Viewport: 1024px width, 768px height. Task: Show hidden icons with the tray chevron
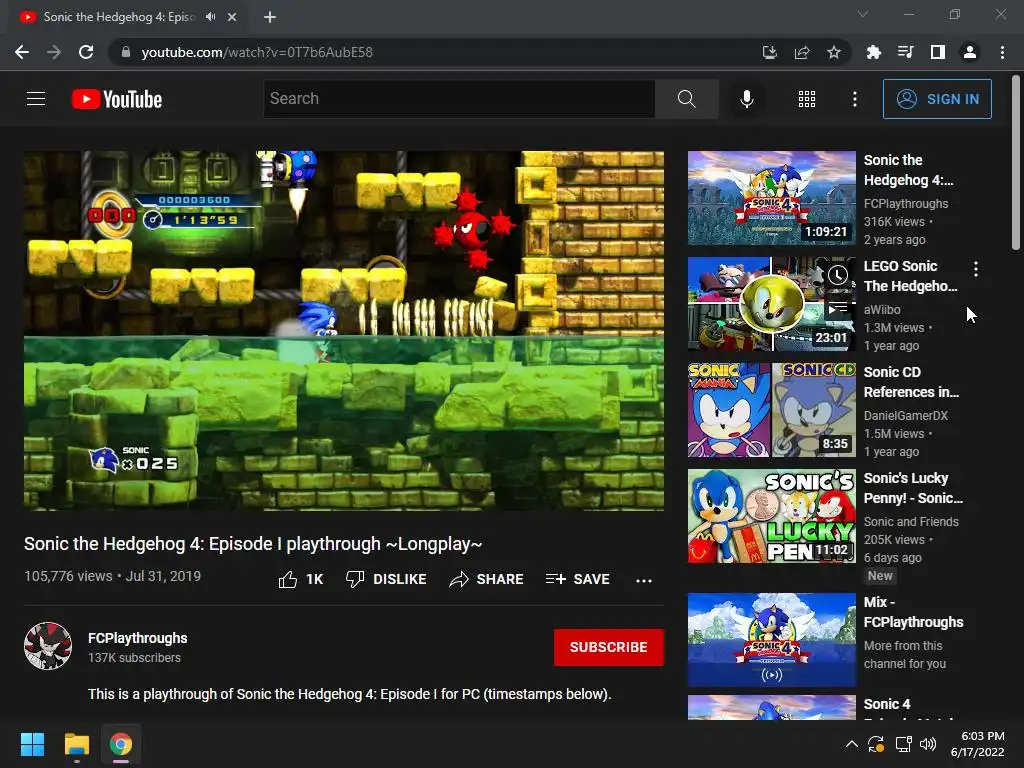[x=852, y=744]
